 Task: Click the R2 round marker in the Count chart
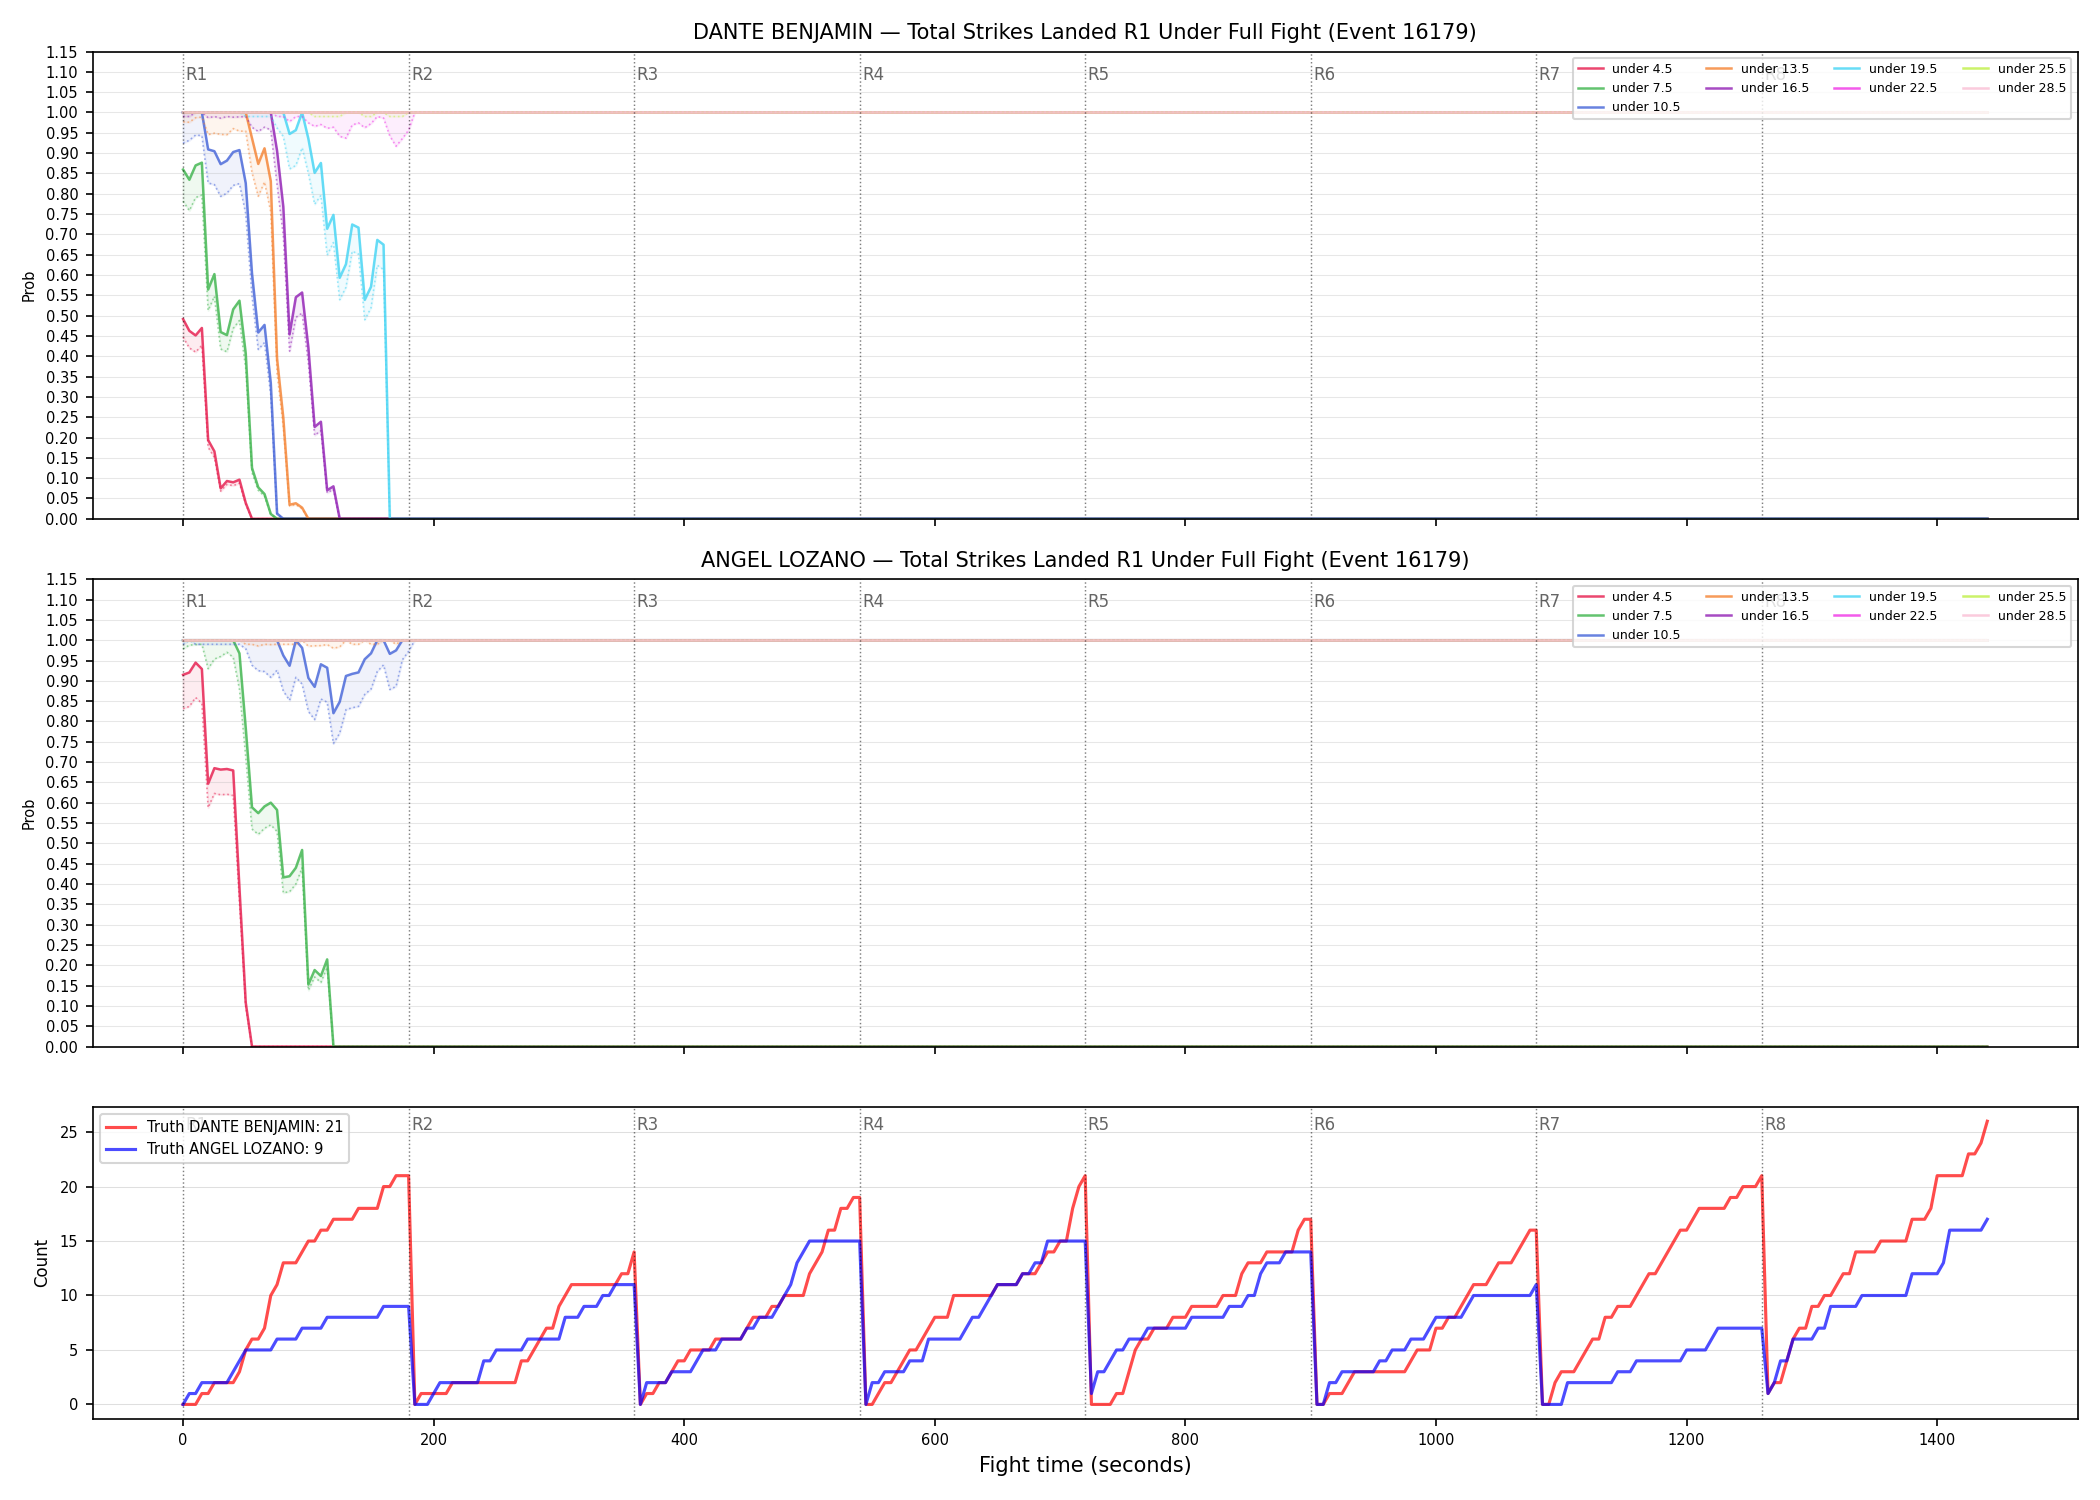(422, 1124)
